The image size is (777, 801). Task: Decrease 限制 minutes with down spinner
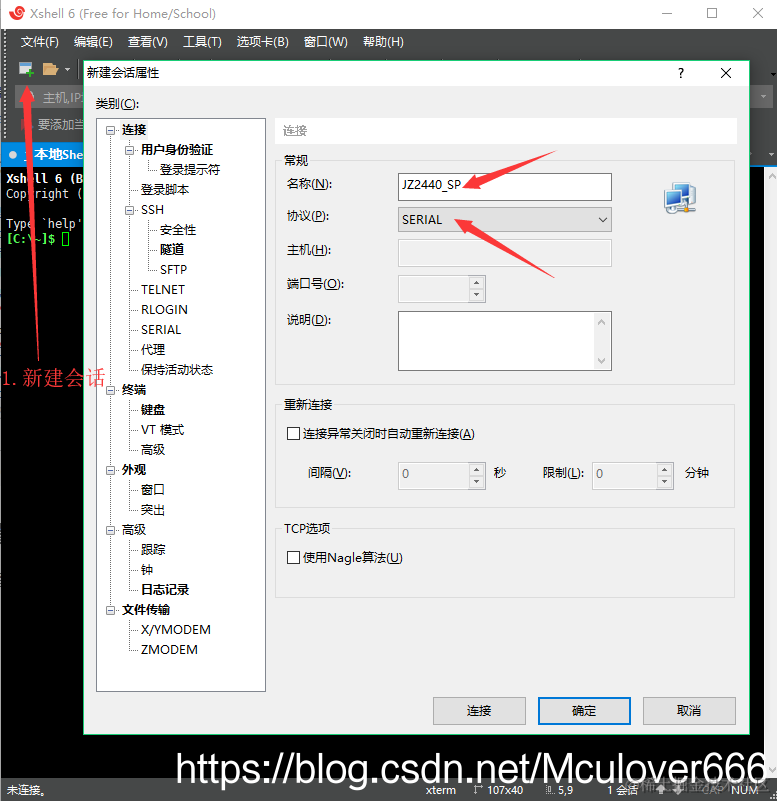[664, 482]
